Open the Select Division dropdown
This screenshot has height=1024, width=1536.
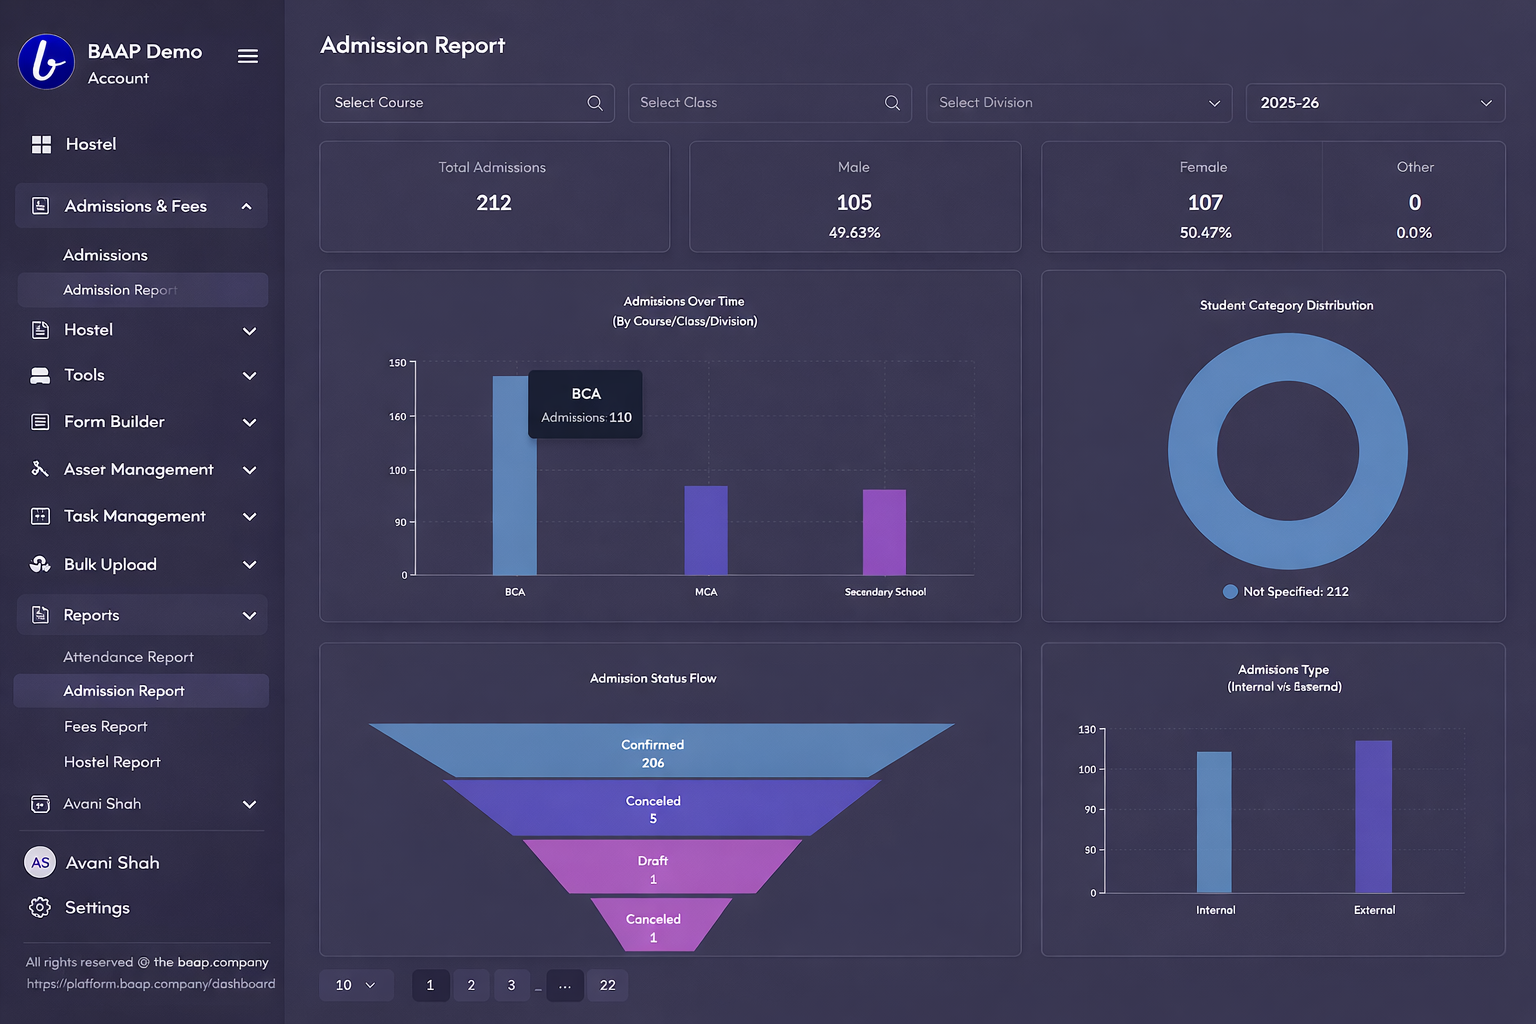(x=1078, y=103)
